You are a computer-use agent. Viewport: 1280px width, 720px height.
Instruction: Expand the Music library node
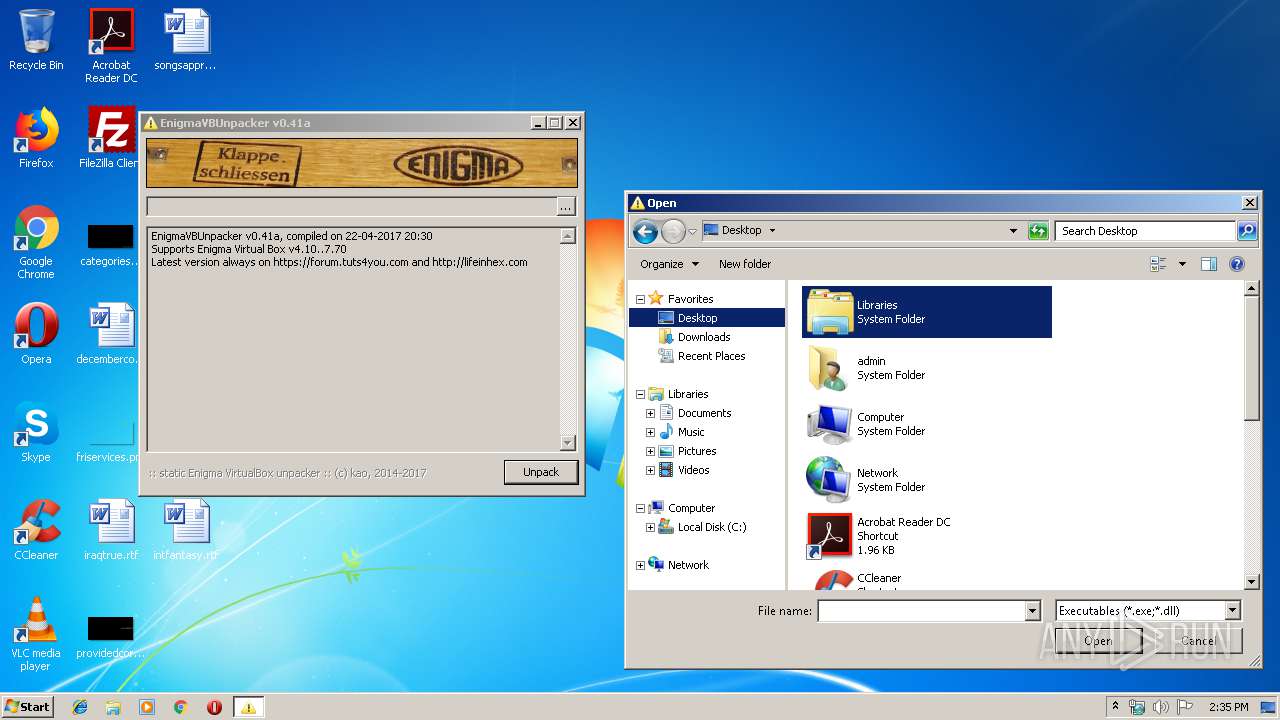tap(650, 432)
